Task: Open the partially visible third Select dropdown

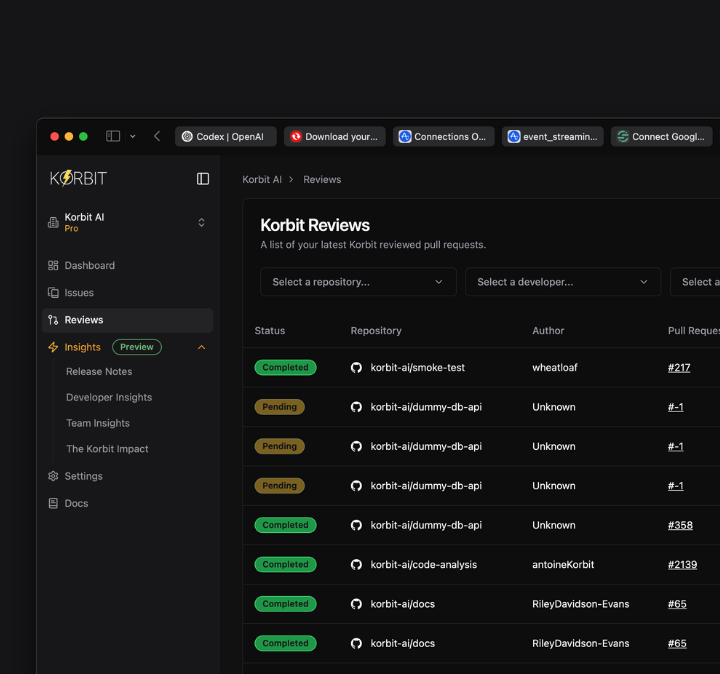Action: click(695, 282)
